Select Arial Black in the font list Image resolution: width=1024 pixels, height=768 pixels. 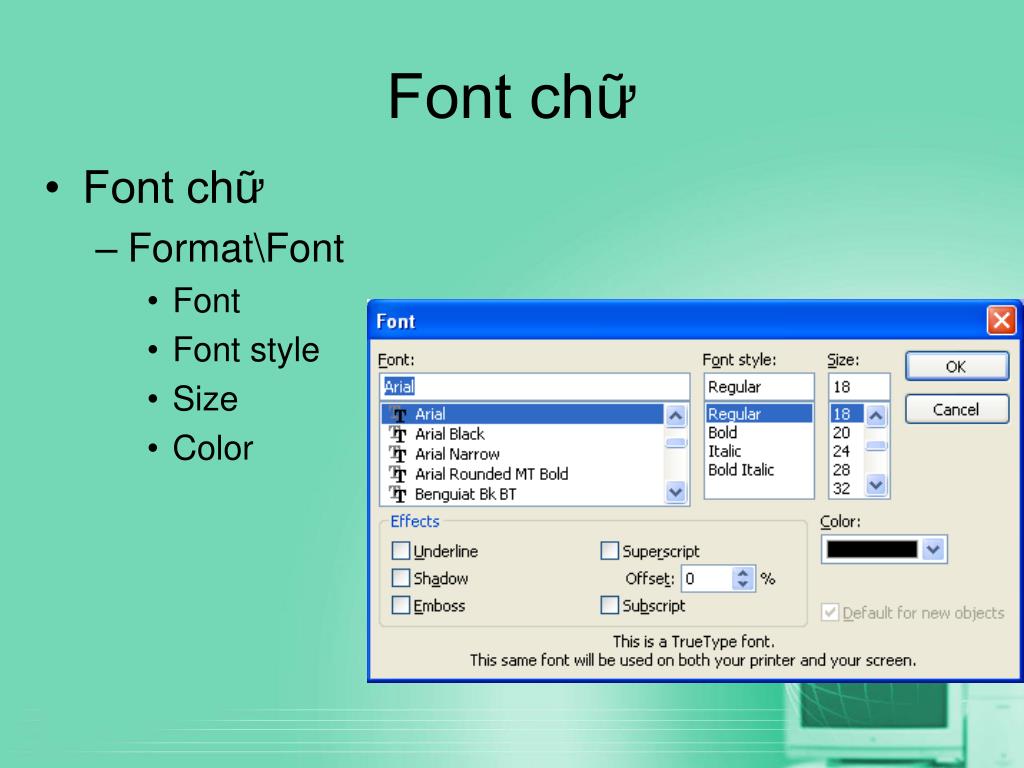[x=522, y=434]
